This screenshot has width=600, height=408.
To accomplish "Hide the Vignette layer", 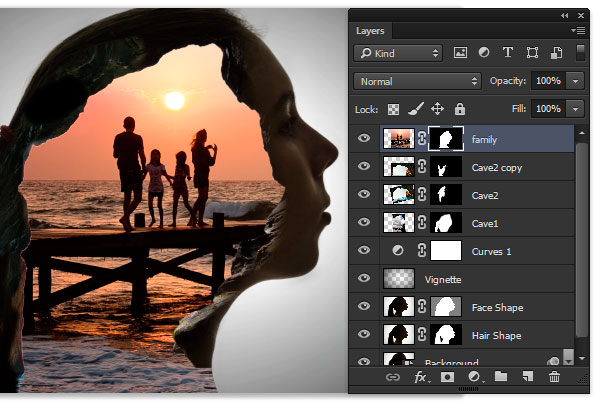I will [364, 278].
